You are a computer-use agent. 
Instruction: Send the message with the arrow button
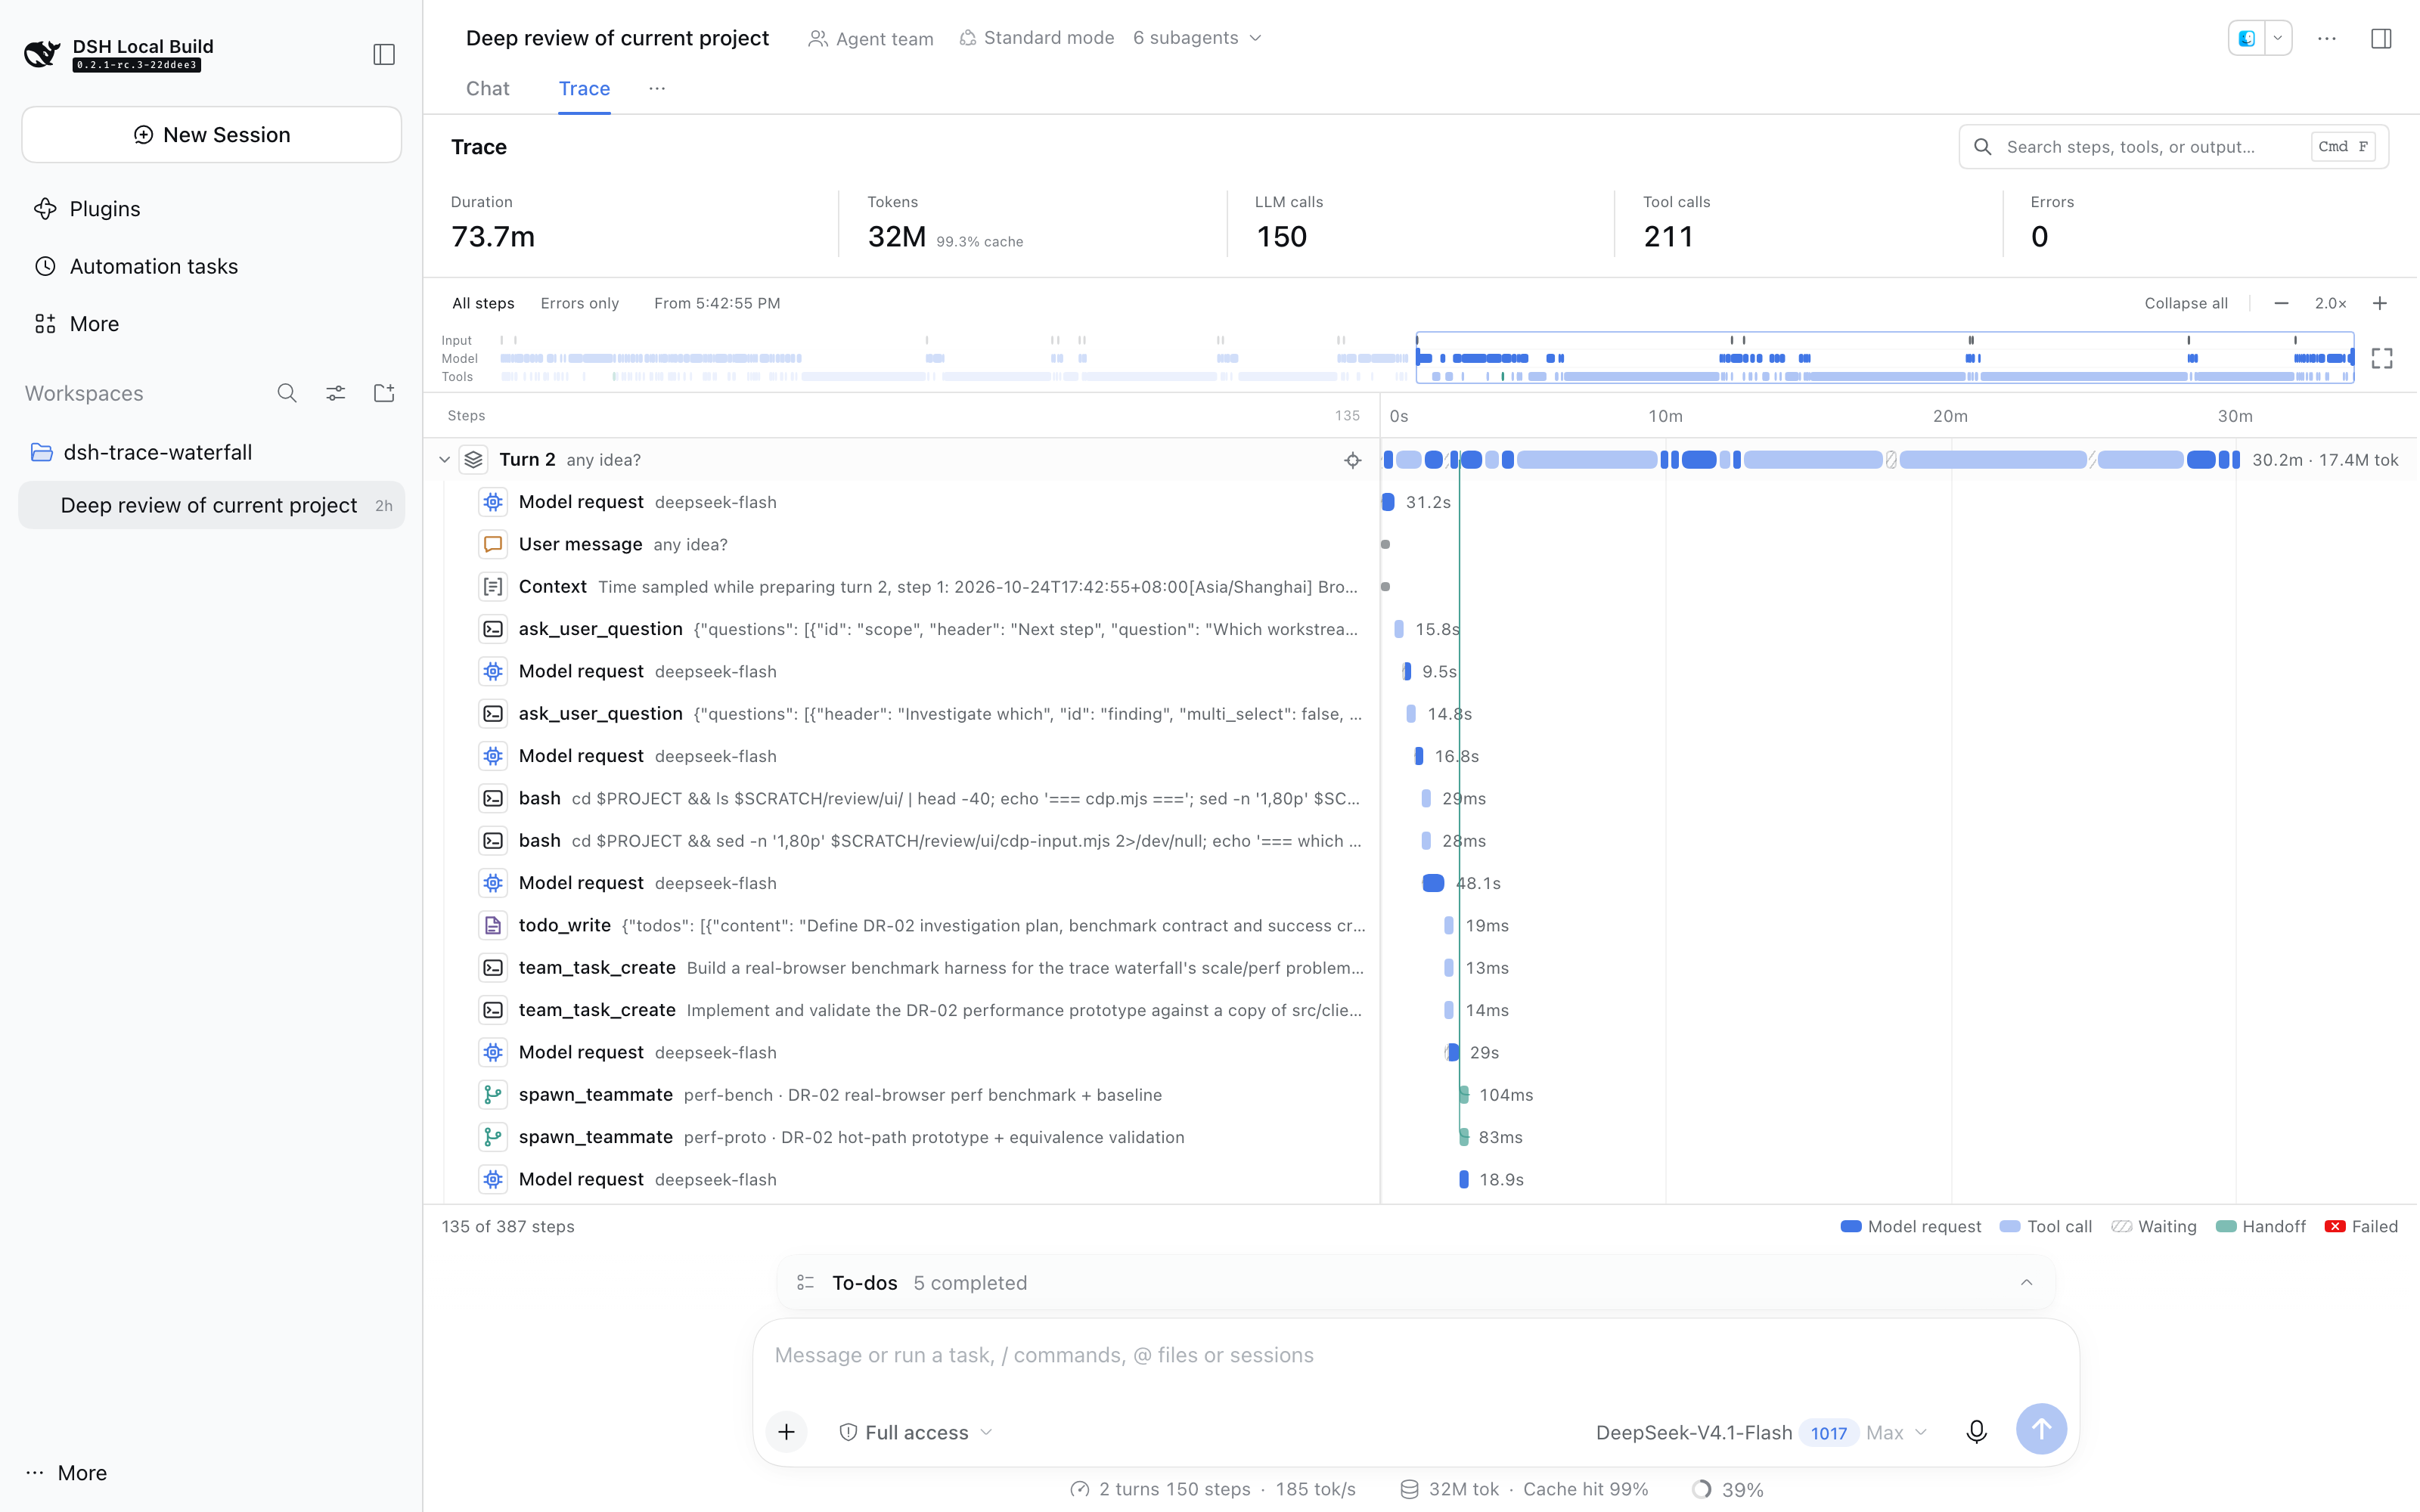2041,1430
